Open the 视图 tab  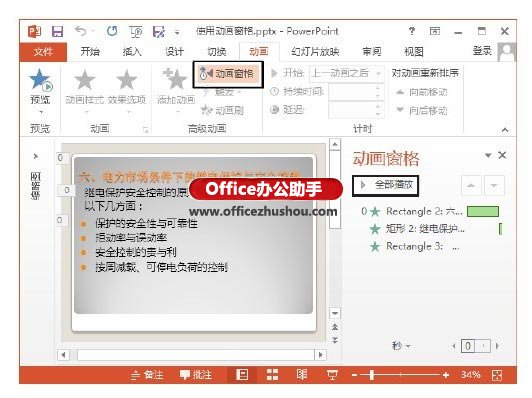click(414, 52)
